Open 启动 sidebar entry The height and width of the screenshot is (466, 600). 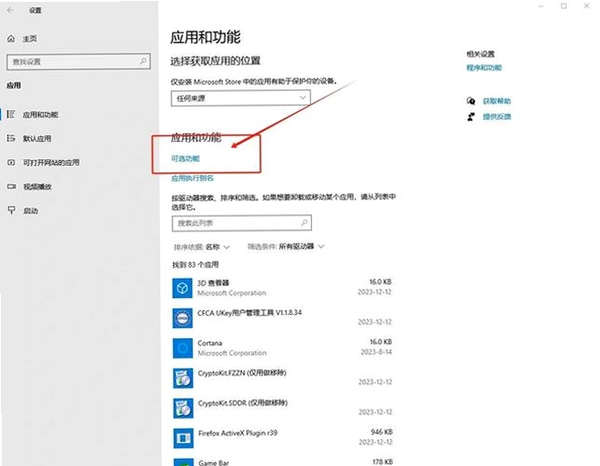[x=30, y=211]
